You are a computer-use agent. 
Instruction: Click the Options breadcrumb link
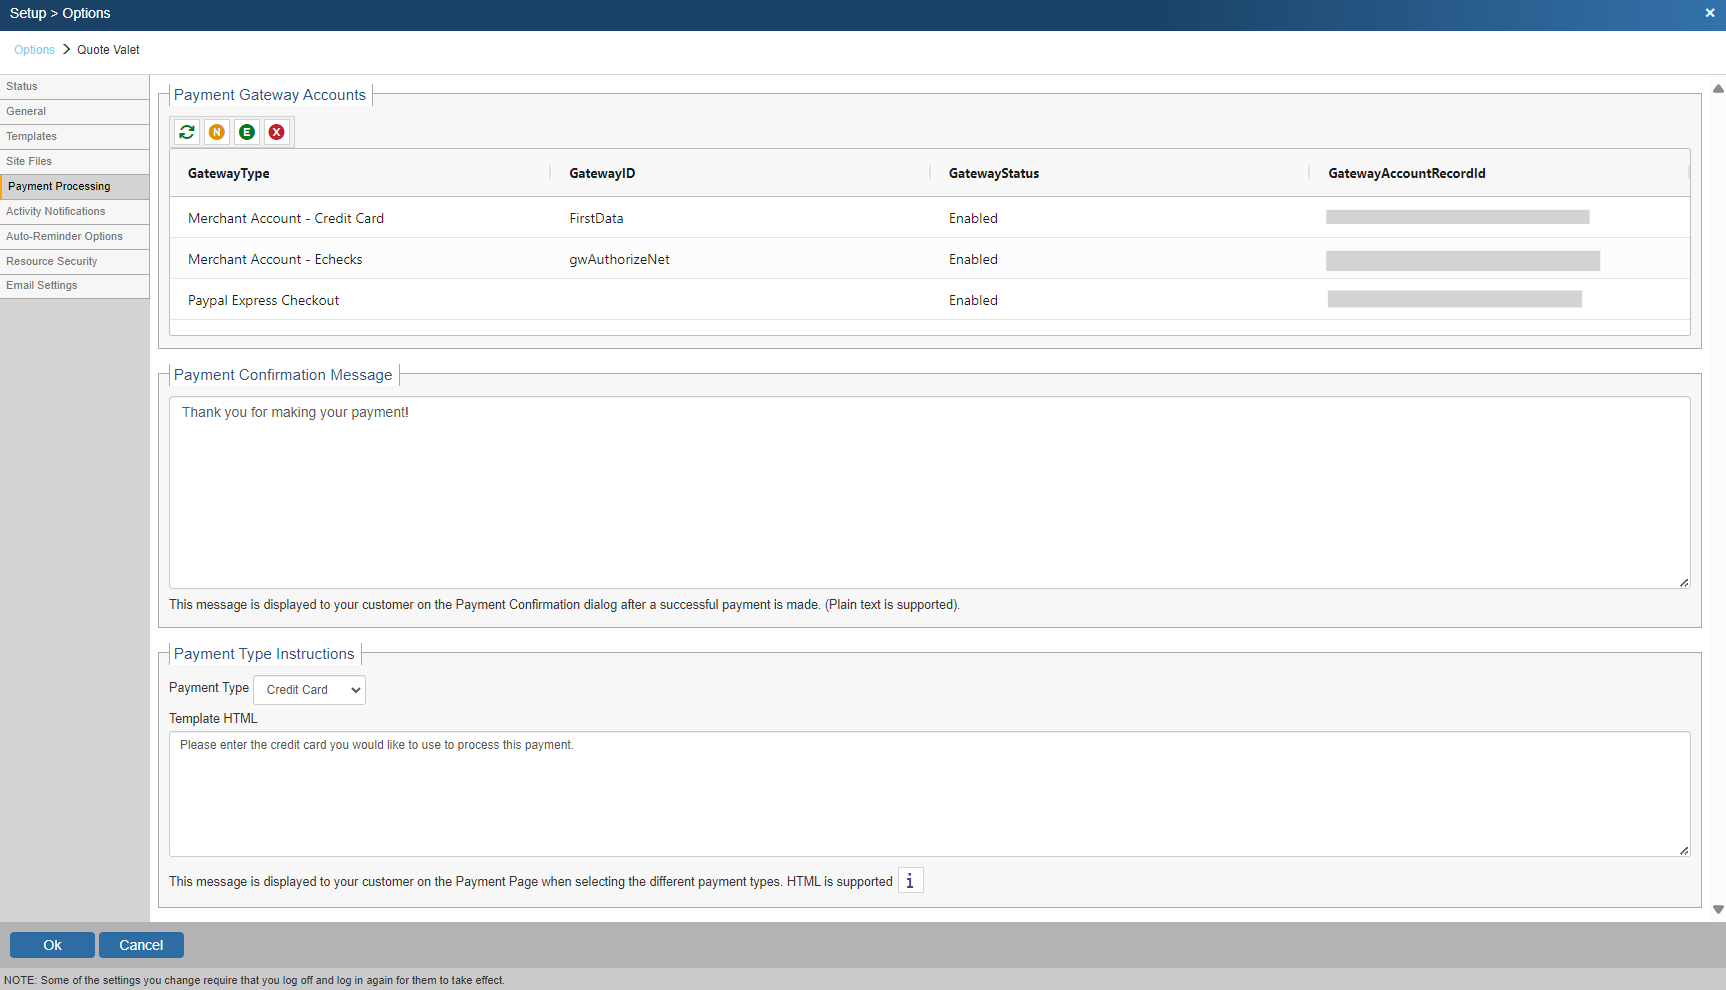tap(34, 50)
